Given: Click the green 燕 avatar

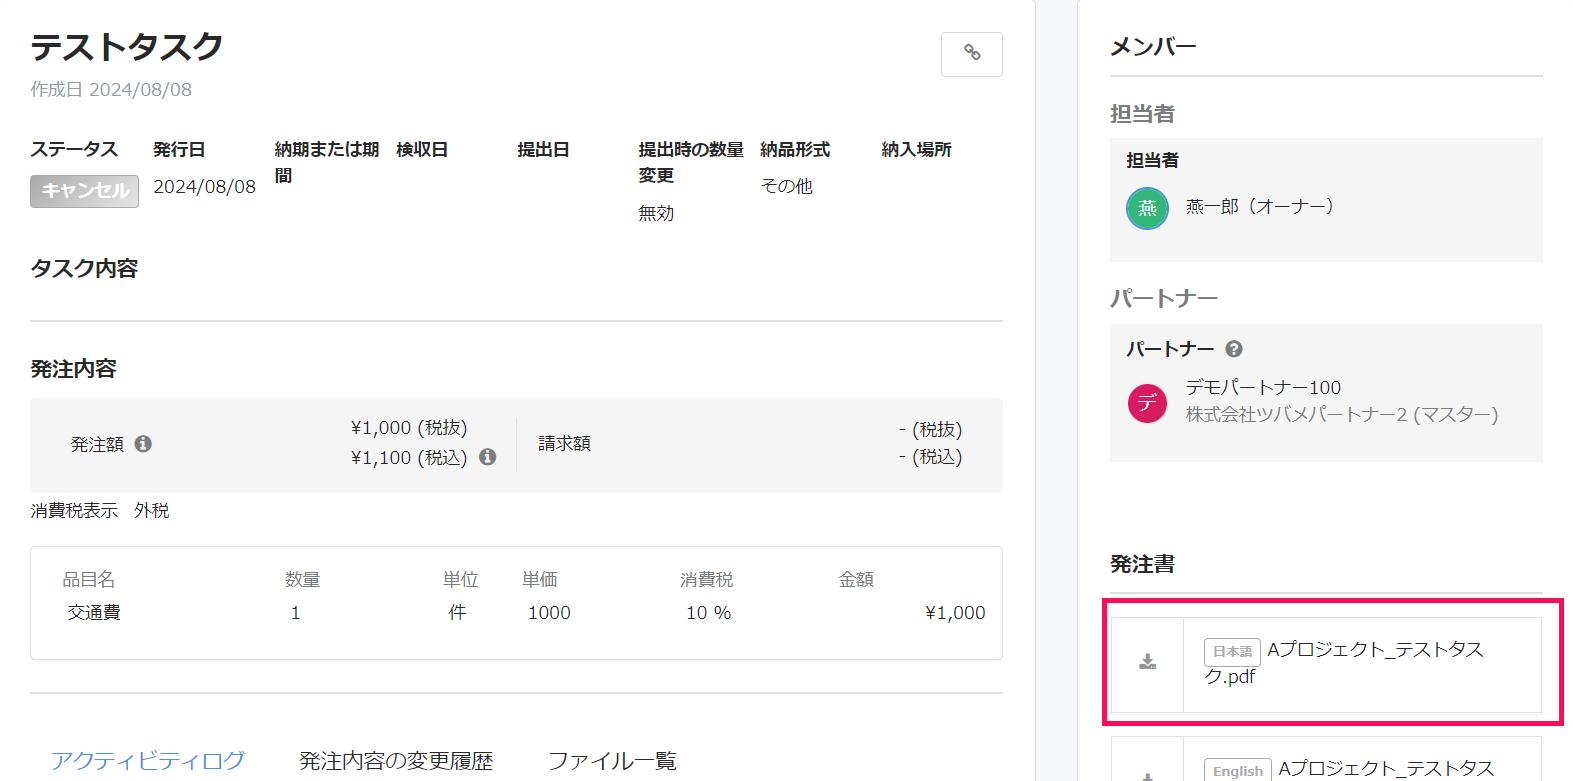Looking at the screenshot, I should pyautogui.click(x=1147, y=208).
